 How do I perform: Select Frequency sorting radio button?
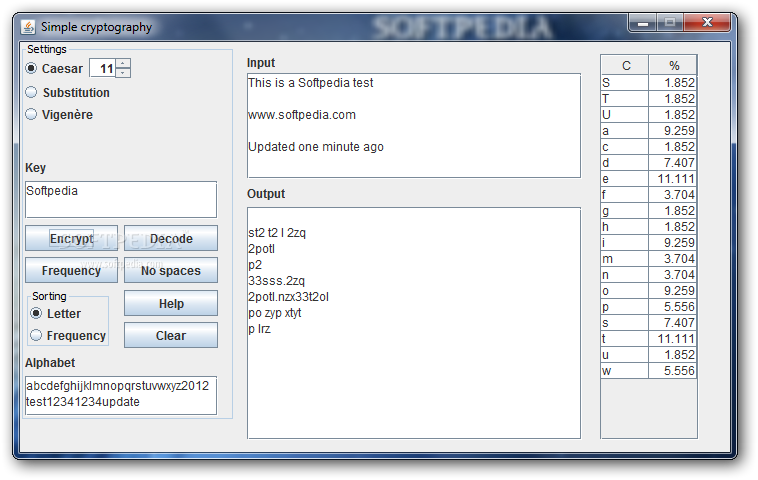coord(36,335)
